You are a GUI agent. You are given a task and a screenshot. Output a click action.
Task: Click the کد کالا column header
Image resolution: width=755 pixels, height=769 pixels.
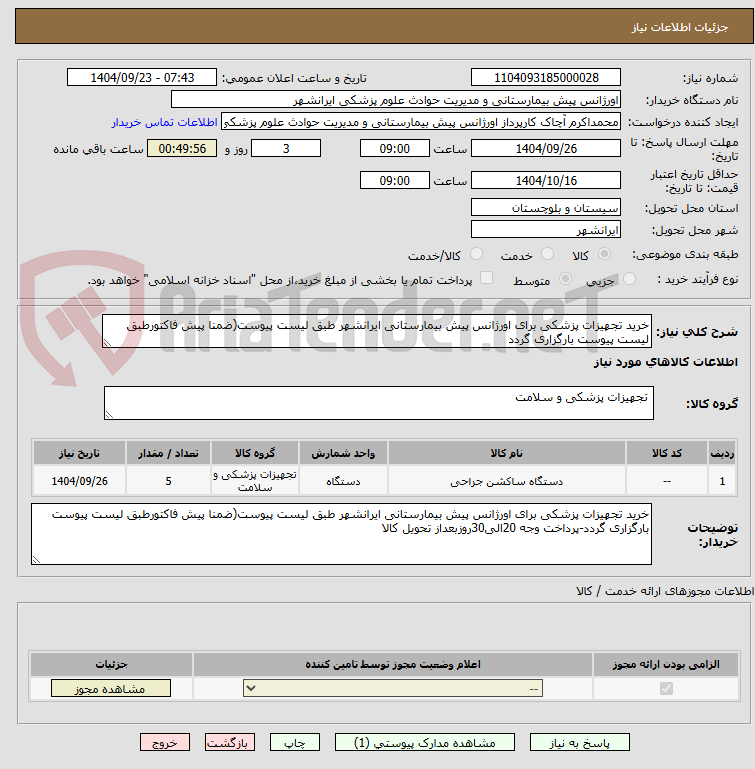(x=667, y=453)
